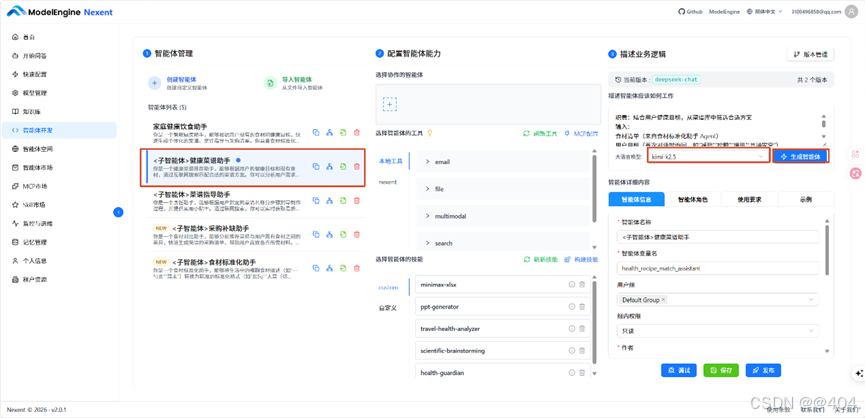Viewport: 865px width, 418px height.
Task: Delete the <子智能体>菜谱指导助手 agent
Action: click(356, 201)
